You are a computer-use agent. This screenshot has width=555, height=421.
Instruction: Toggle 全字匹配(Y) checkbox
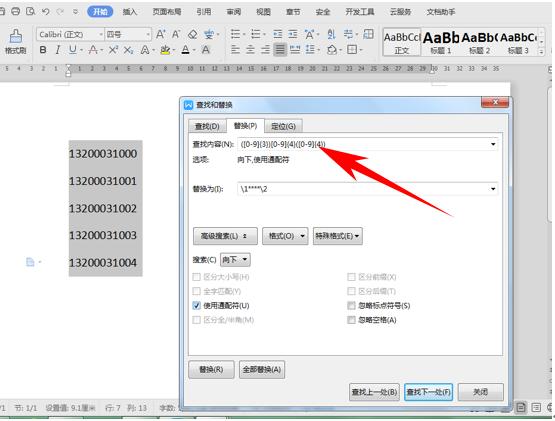[x=196, y=291]
